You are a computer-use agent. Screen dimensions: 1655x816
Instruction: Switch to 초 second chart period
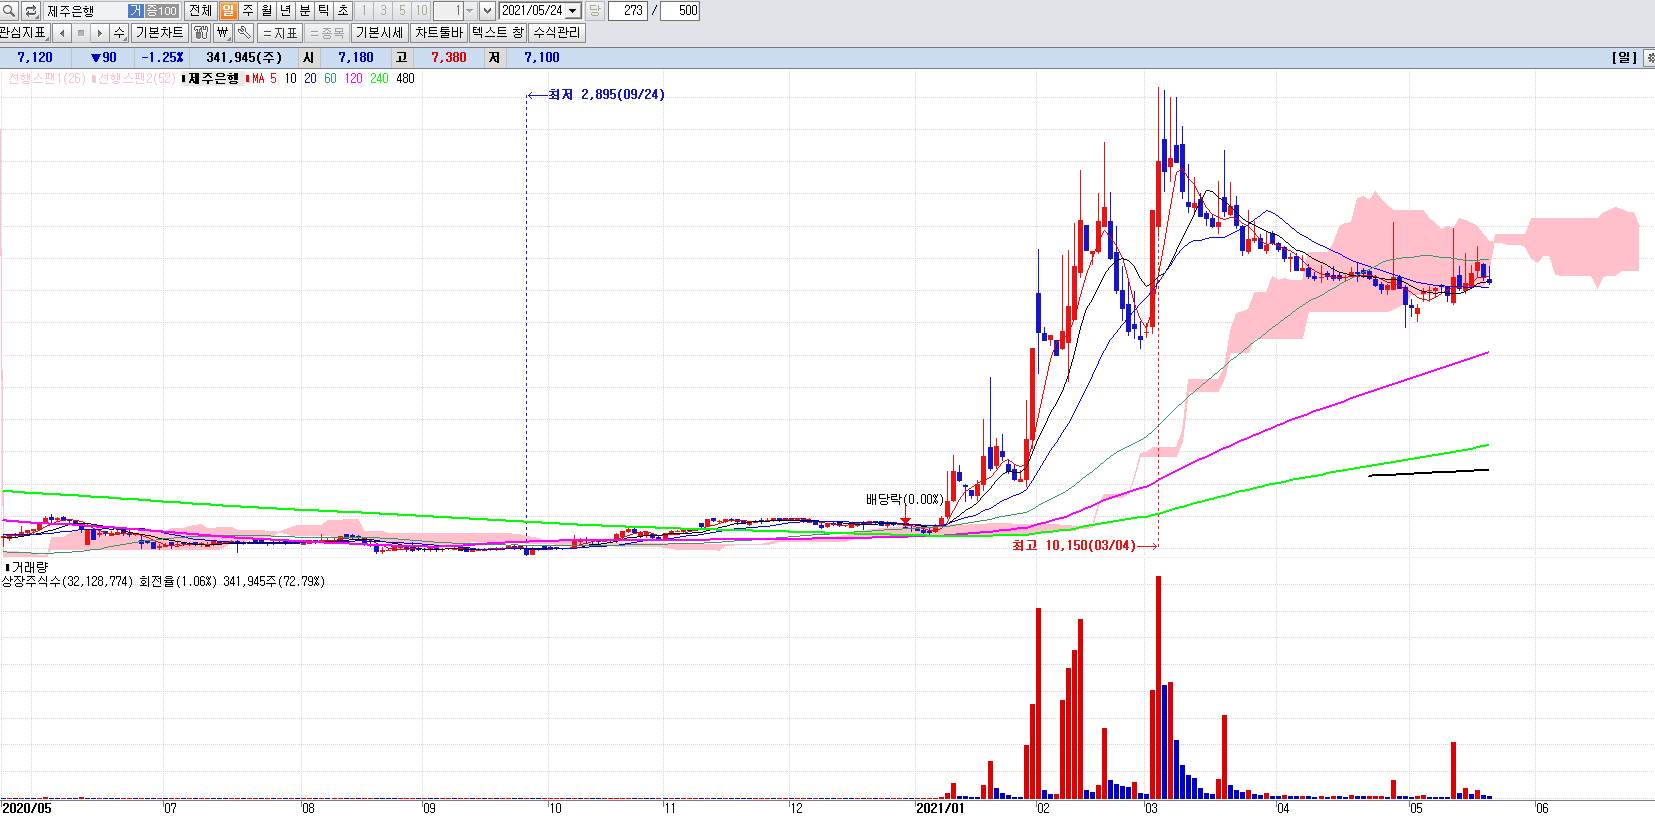tap(342, 11)
